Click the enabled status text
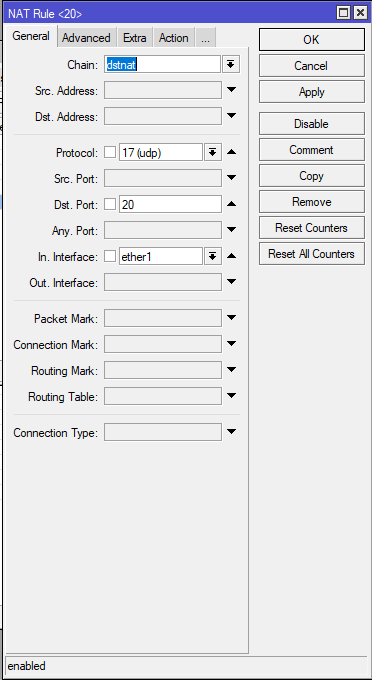This screenshot has width=372, height=680. pos(26,666)
